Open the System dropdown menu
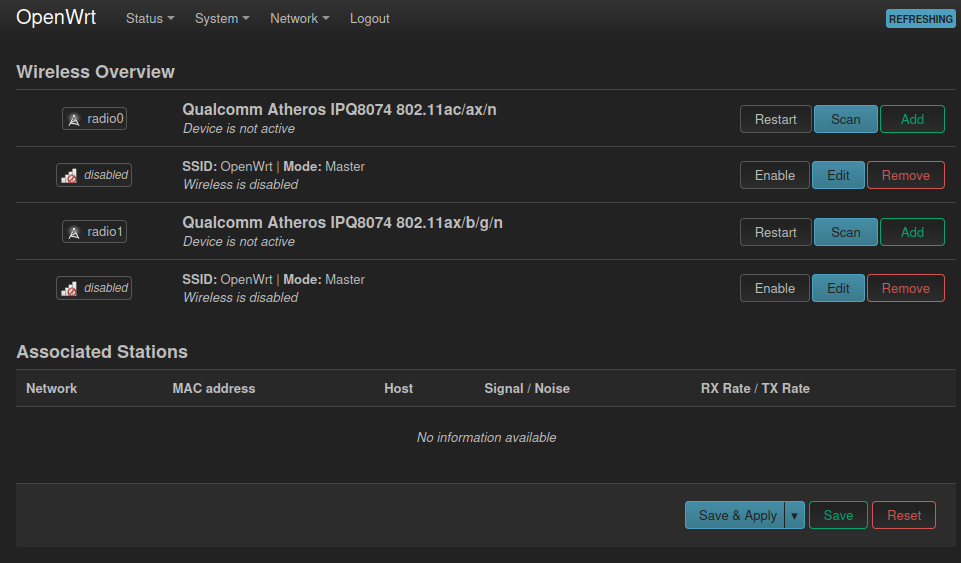961x563 pixels. tap(222, 18)
